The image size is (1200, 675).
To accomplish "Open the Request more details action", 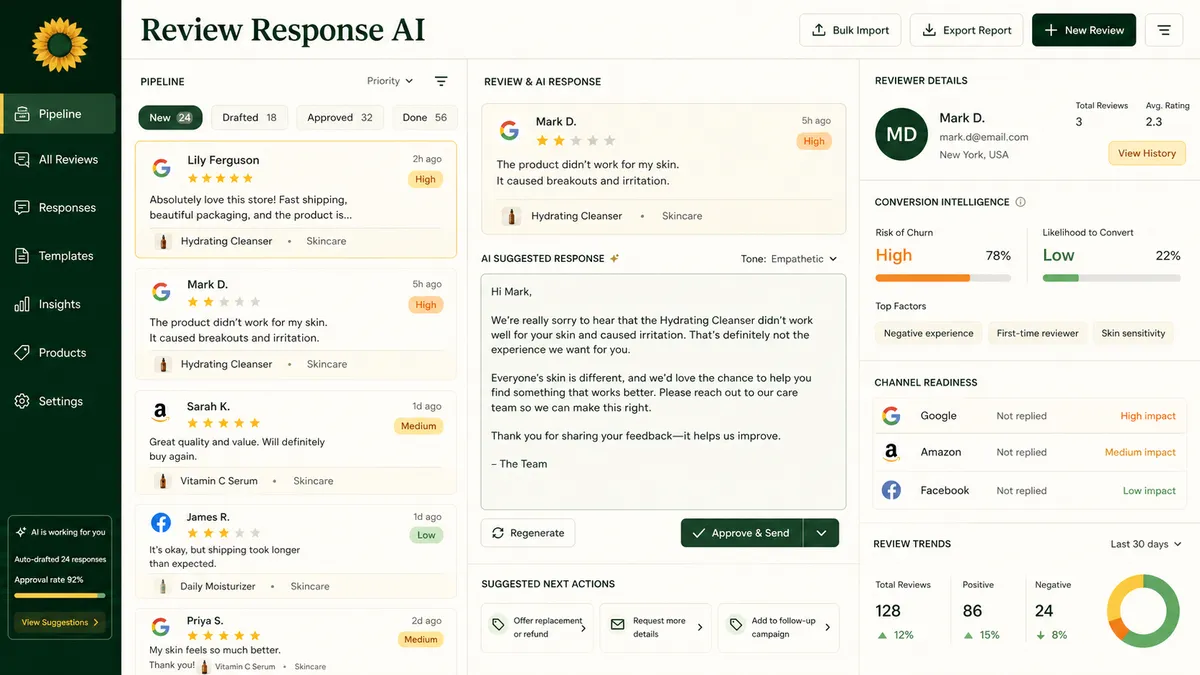I will 656,627.
